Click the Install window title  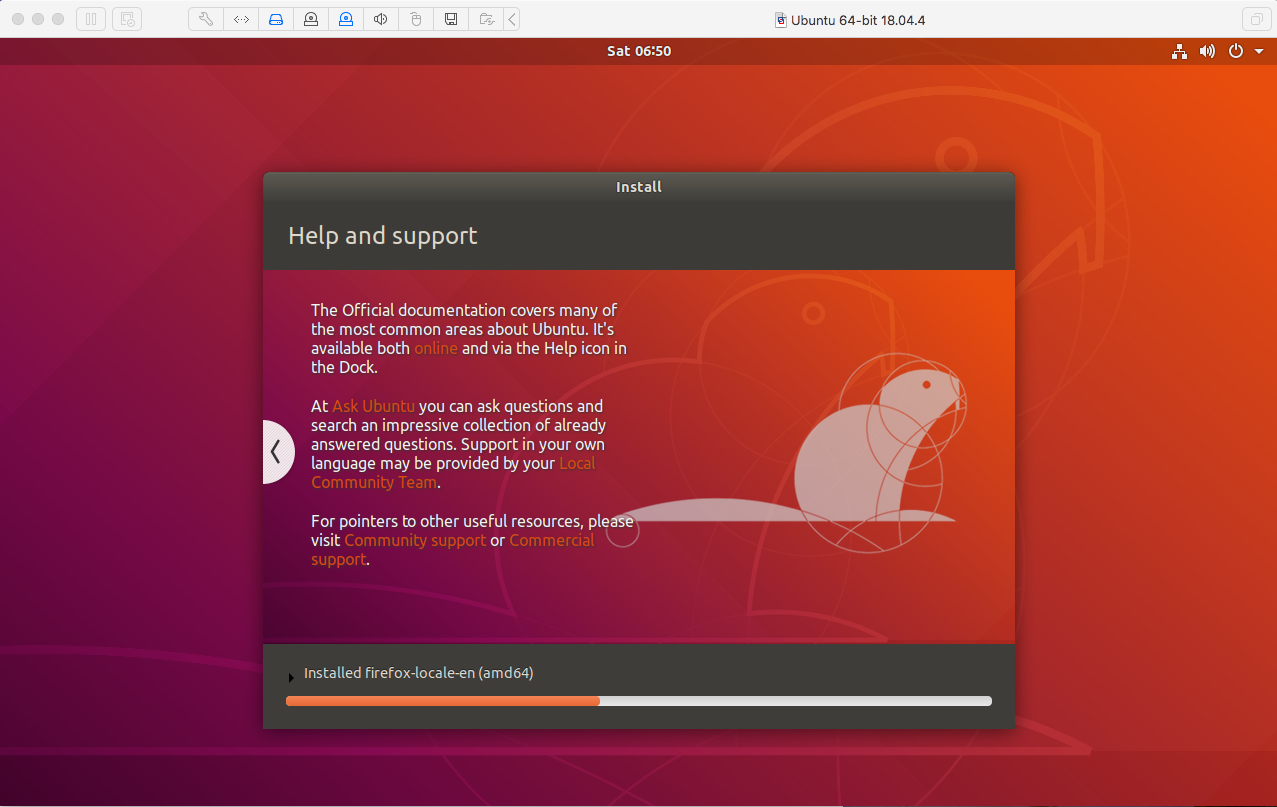click(x=639, y=187)
